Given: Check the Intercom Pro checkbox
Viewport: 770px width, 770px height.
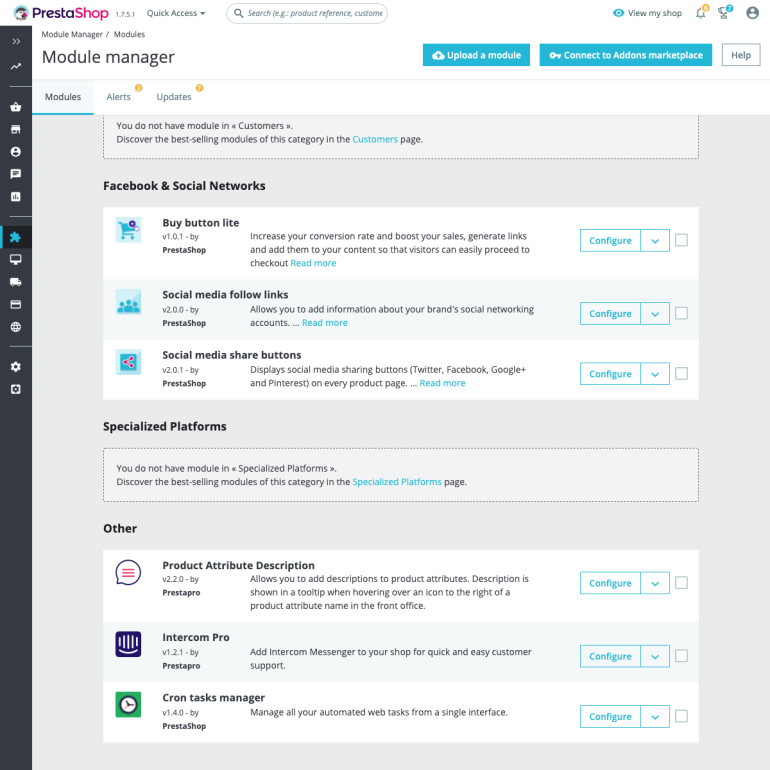Looking at the screenshot, I should (x=682, y=656).
